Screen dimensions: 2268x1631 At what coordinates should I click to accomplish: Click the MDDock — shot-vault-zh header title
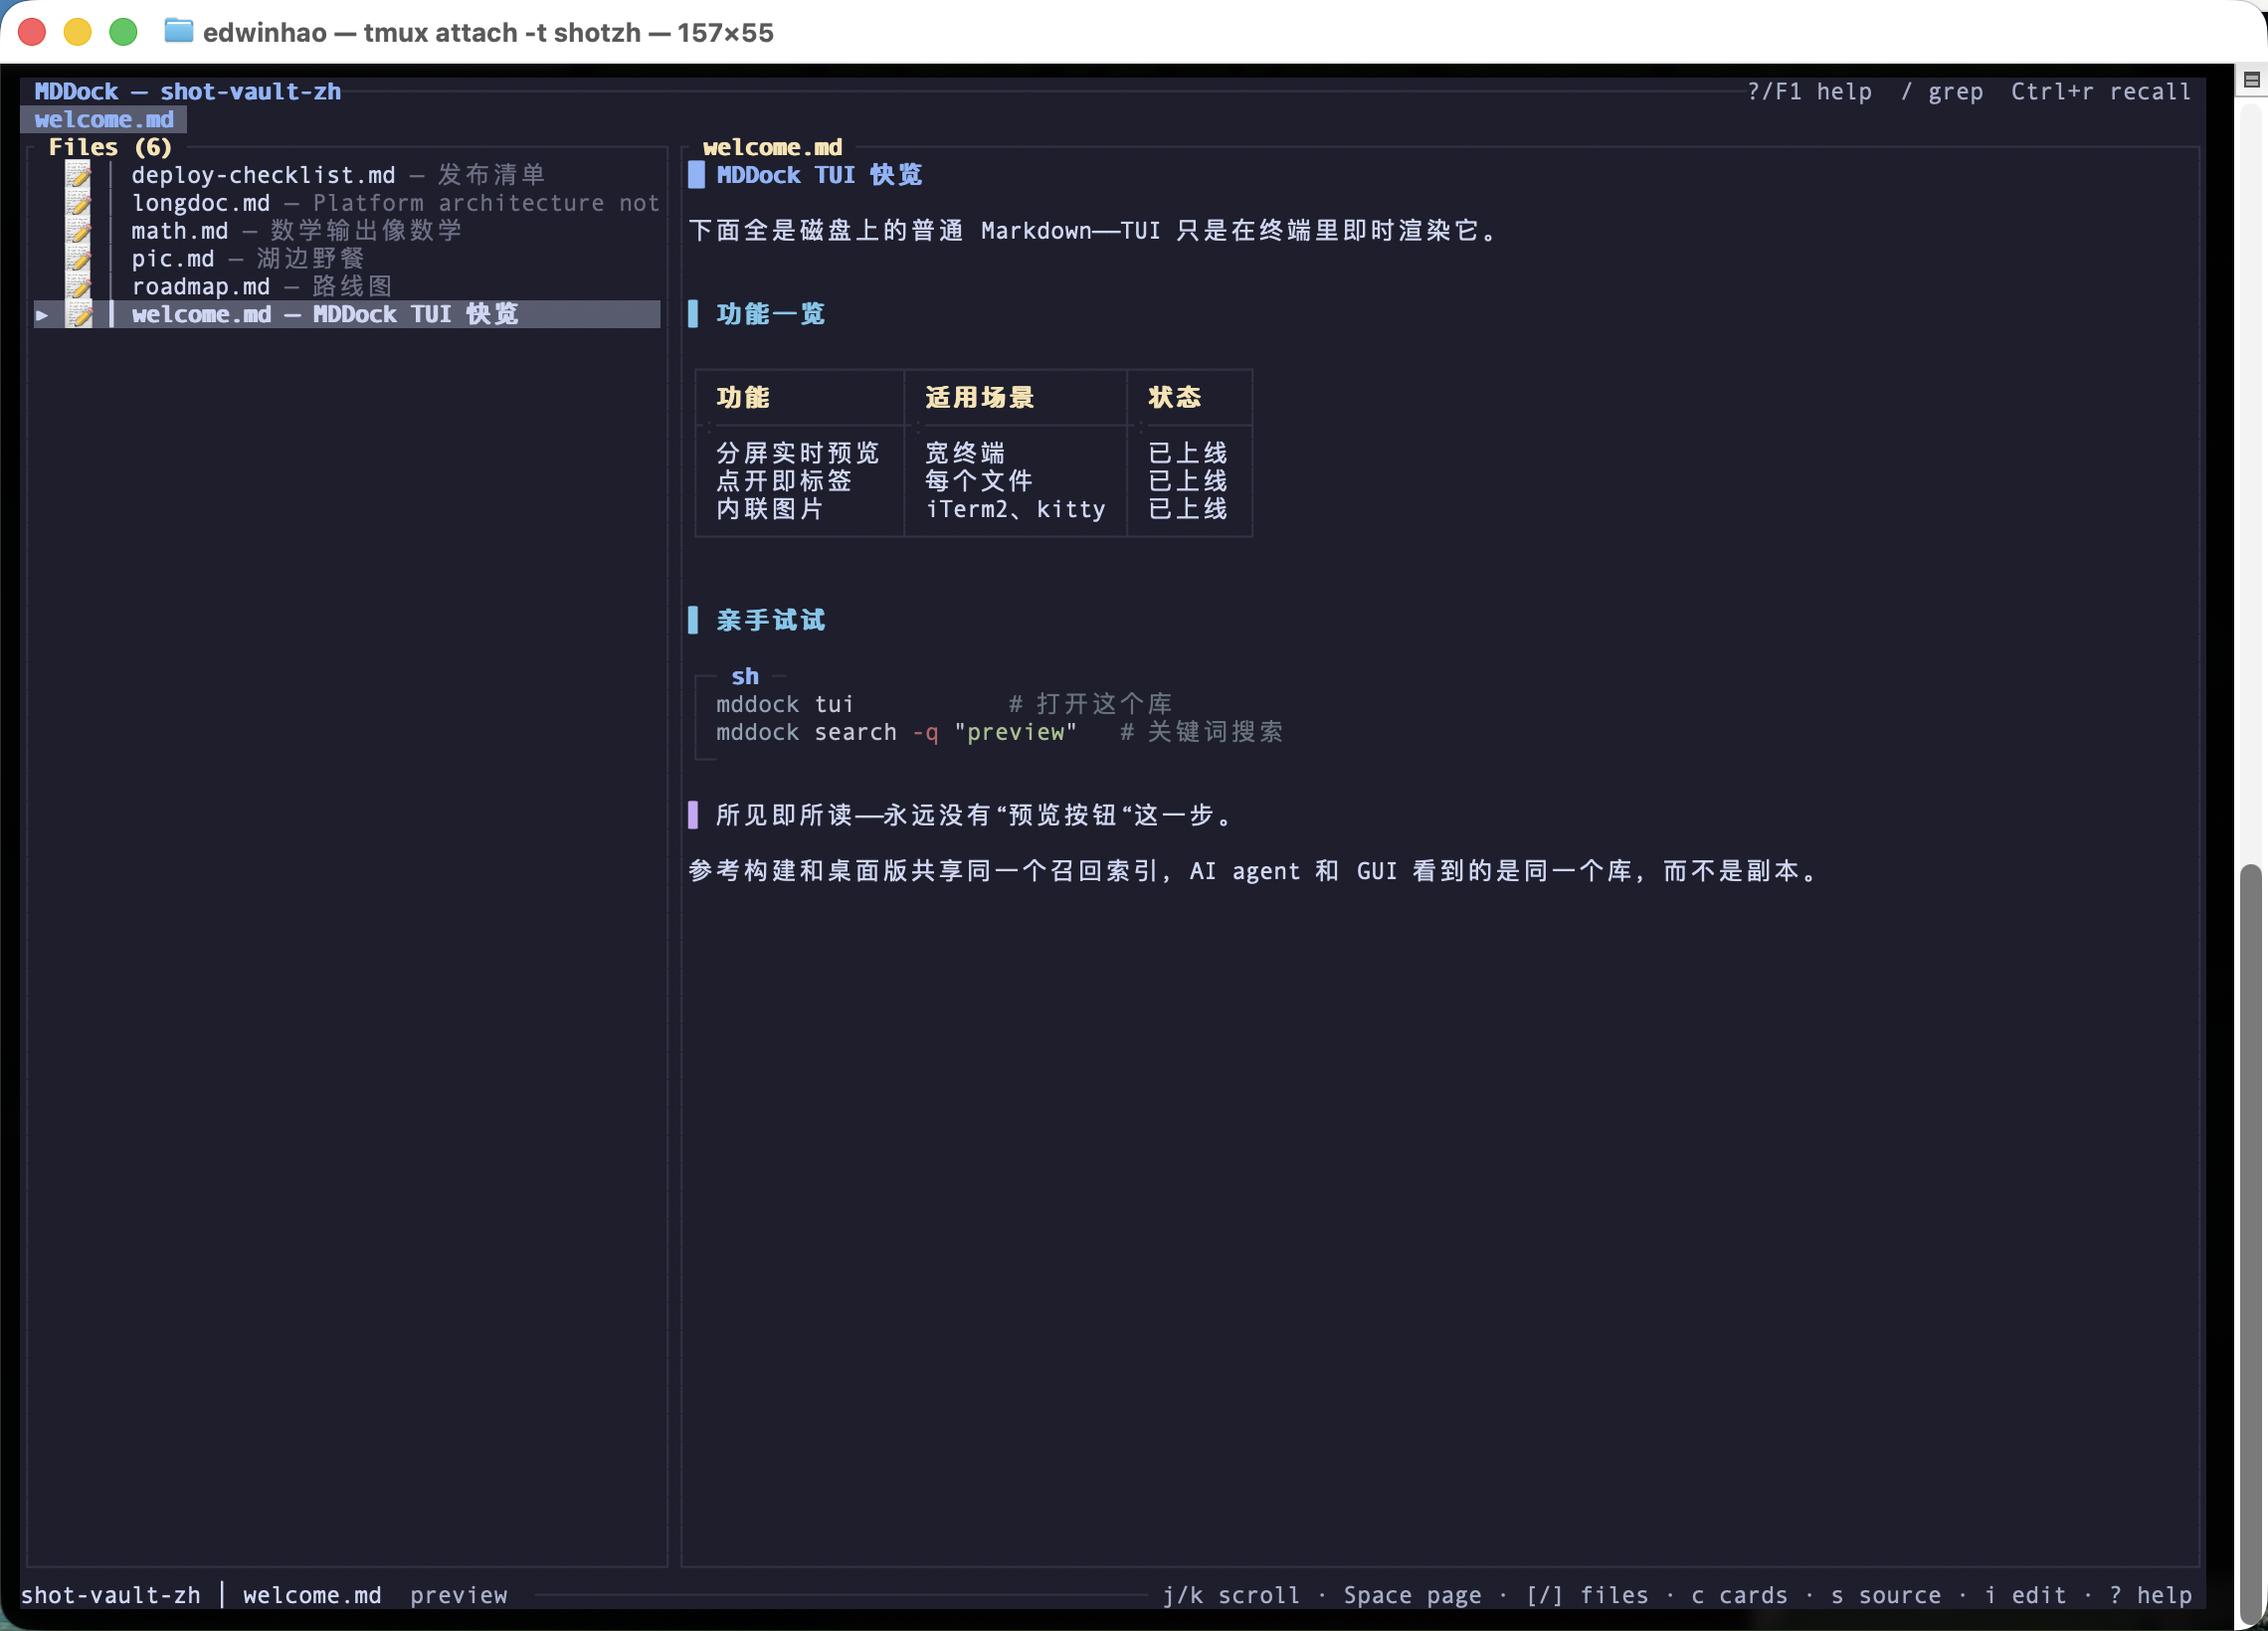point(188,92)
